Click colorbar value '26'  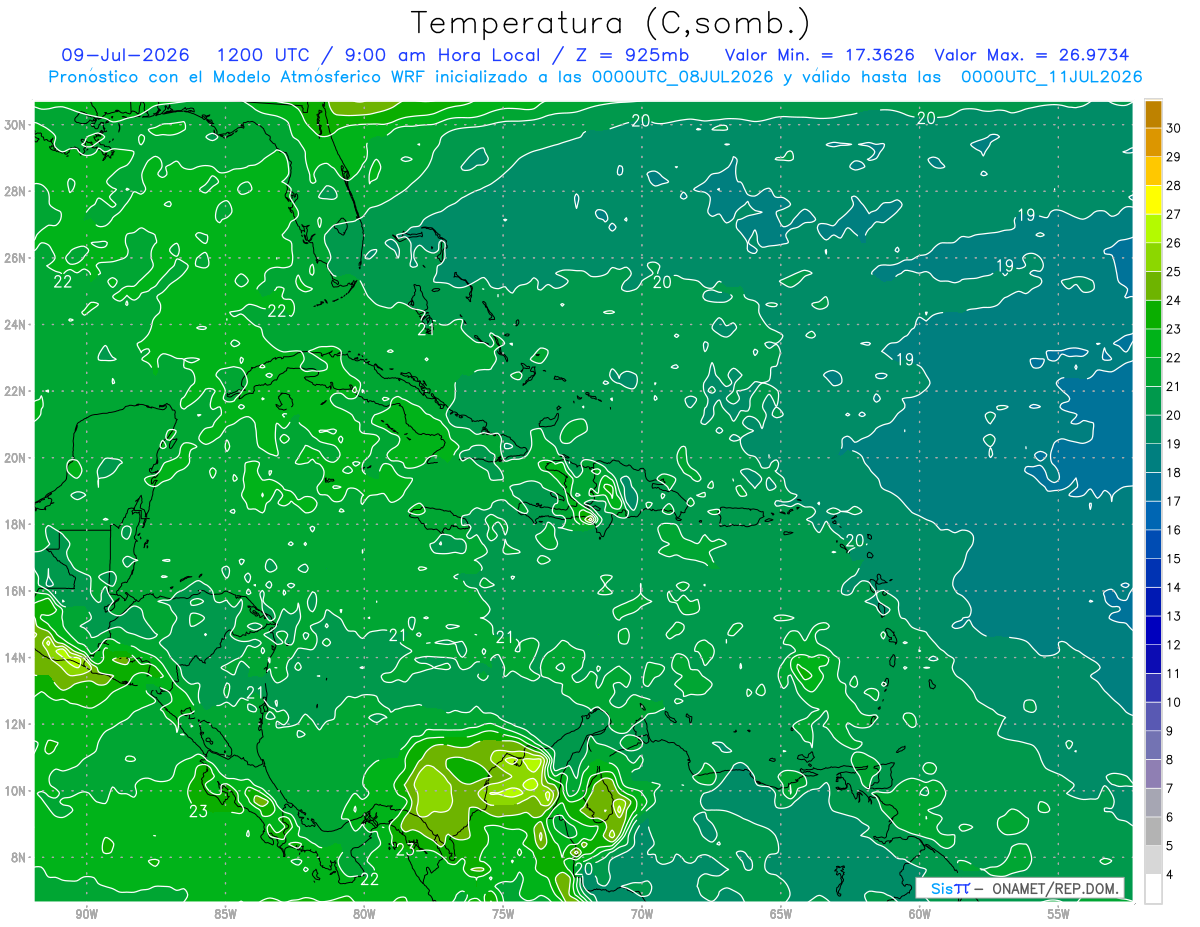(1173, 243)
